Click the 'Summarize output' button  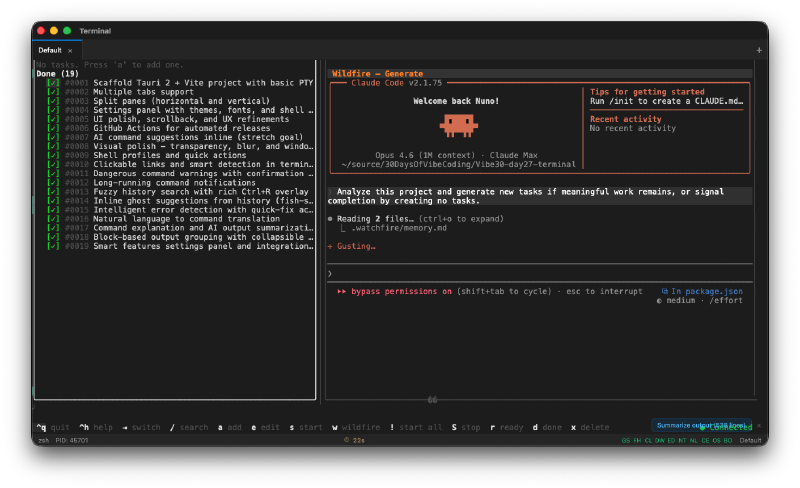click(x=701, y=425)
